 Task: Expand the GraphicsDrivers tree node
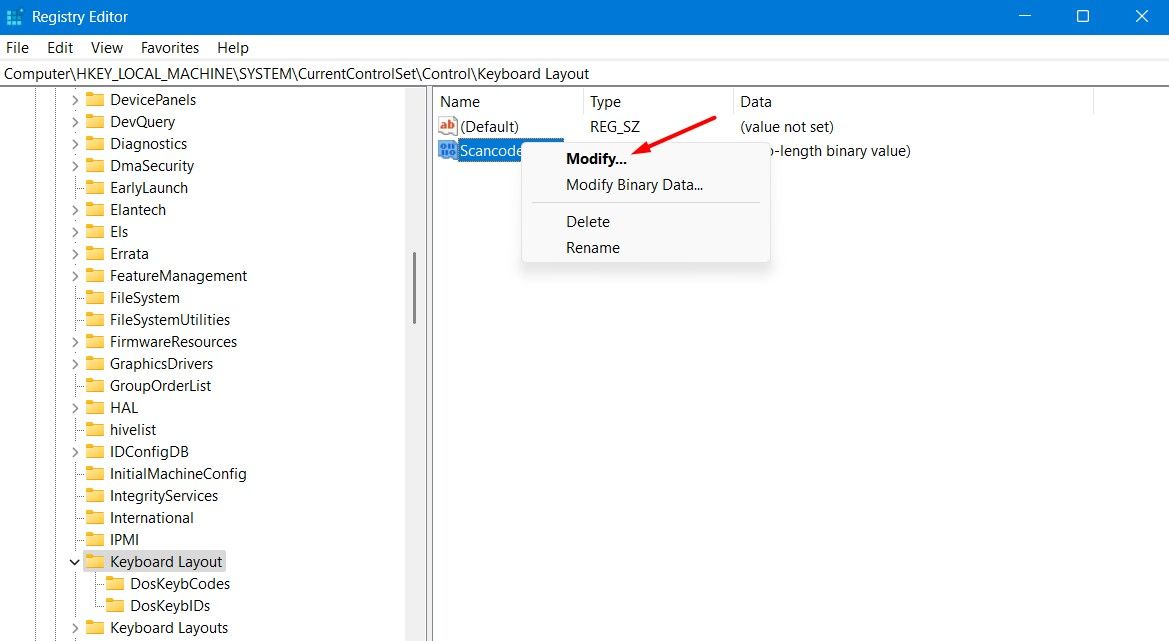pyautogui.click(x=75, y=364)
